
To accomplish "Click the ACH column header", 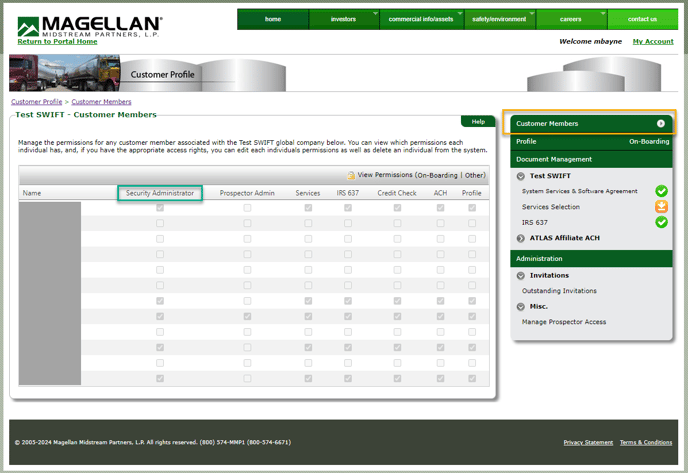I will [440, 193].
